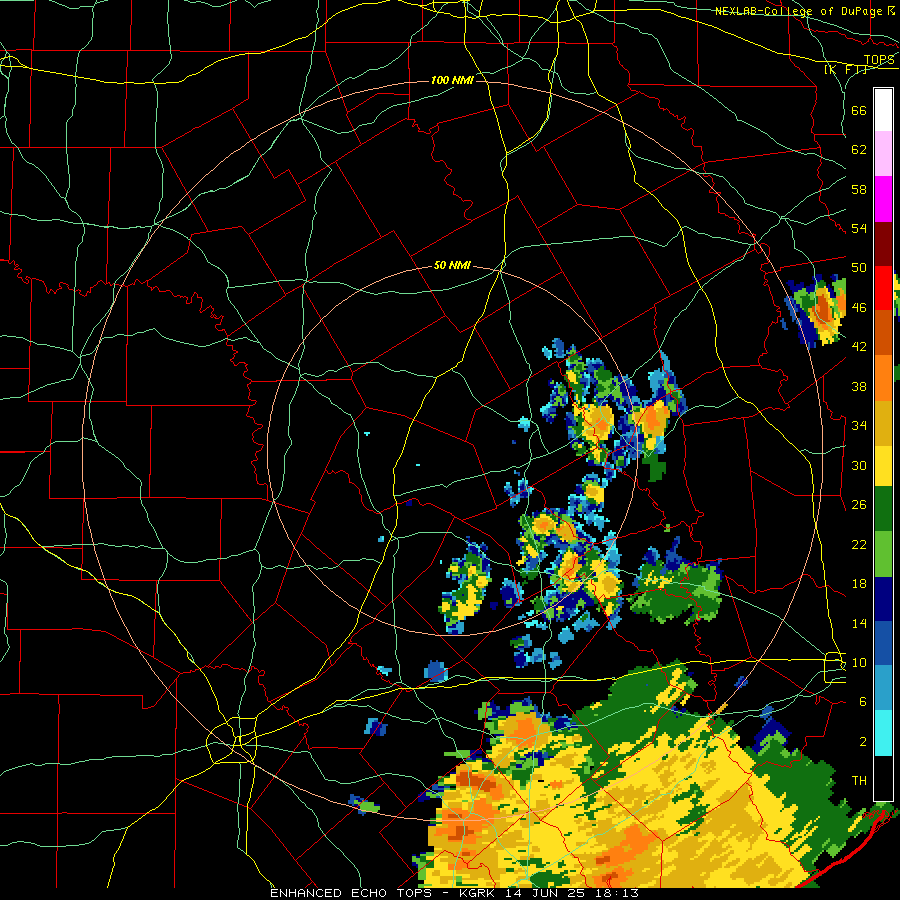Select the cyan legend swatch
The image size is (900, 900).
(x=883, y=733)
